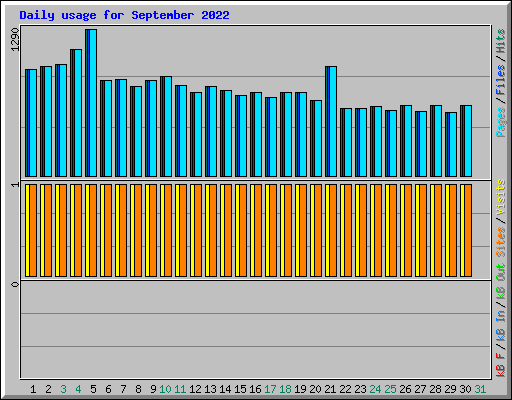The width and height of the screenshot is (512, 400).
Task: Click the green day 17 axis label
Action: tap(270, 389)
